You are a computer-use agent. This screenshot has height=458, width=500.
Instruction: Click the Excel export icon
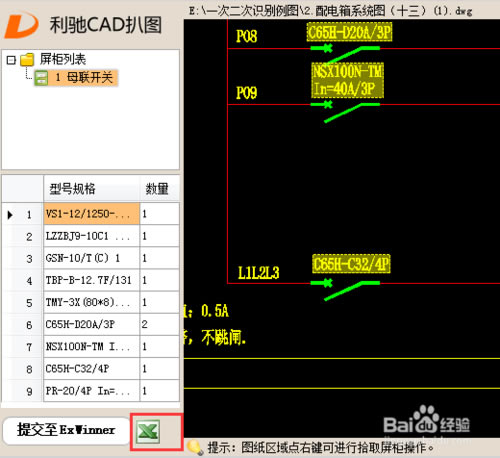(x=148, y=432)
